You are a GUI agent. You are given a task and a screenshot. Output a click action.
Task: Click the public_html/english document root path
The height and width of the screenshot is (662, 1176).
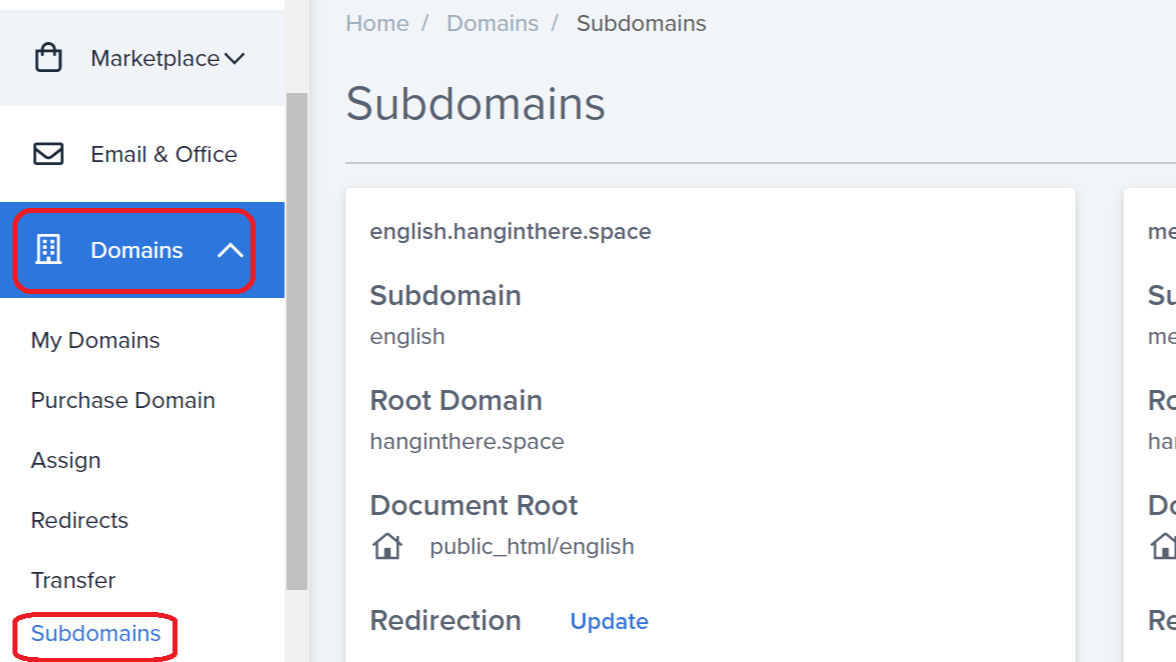532,546
